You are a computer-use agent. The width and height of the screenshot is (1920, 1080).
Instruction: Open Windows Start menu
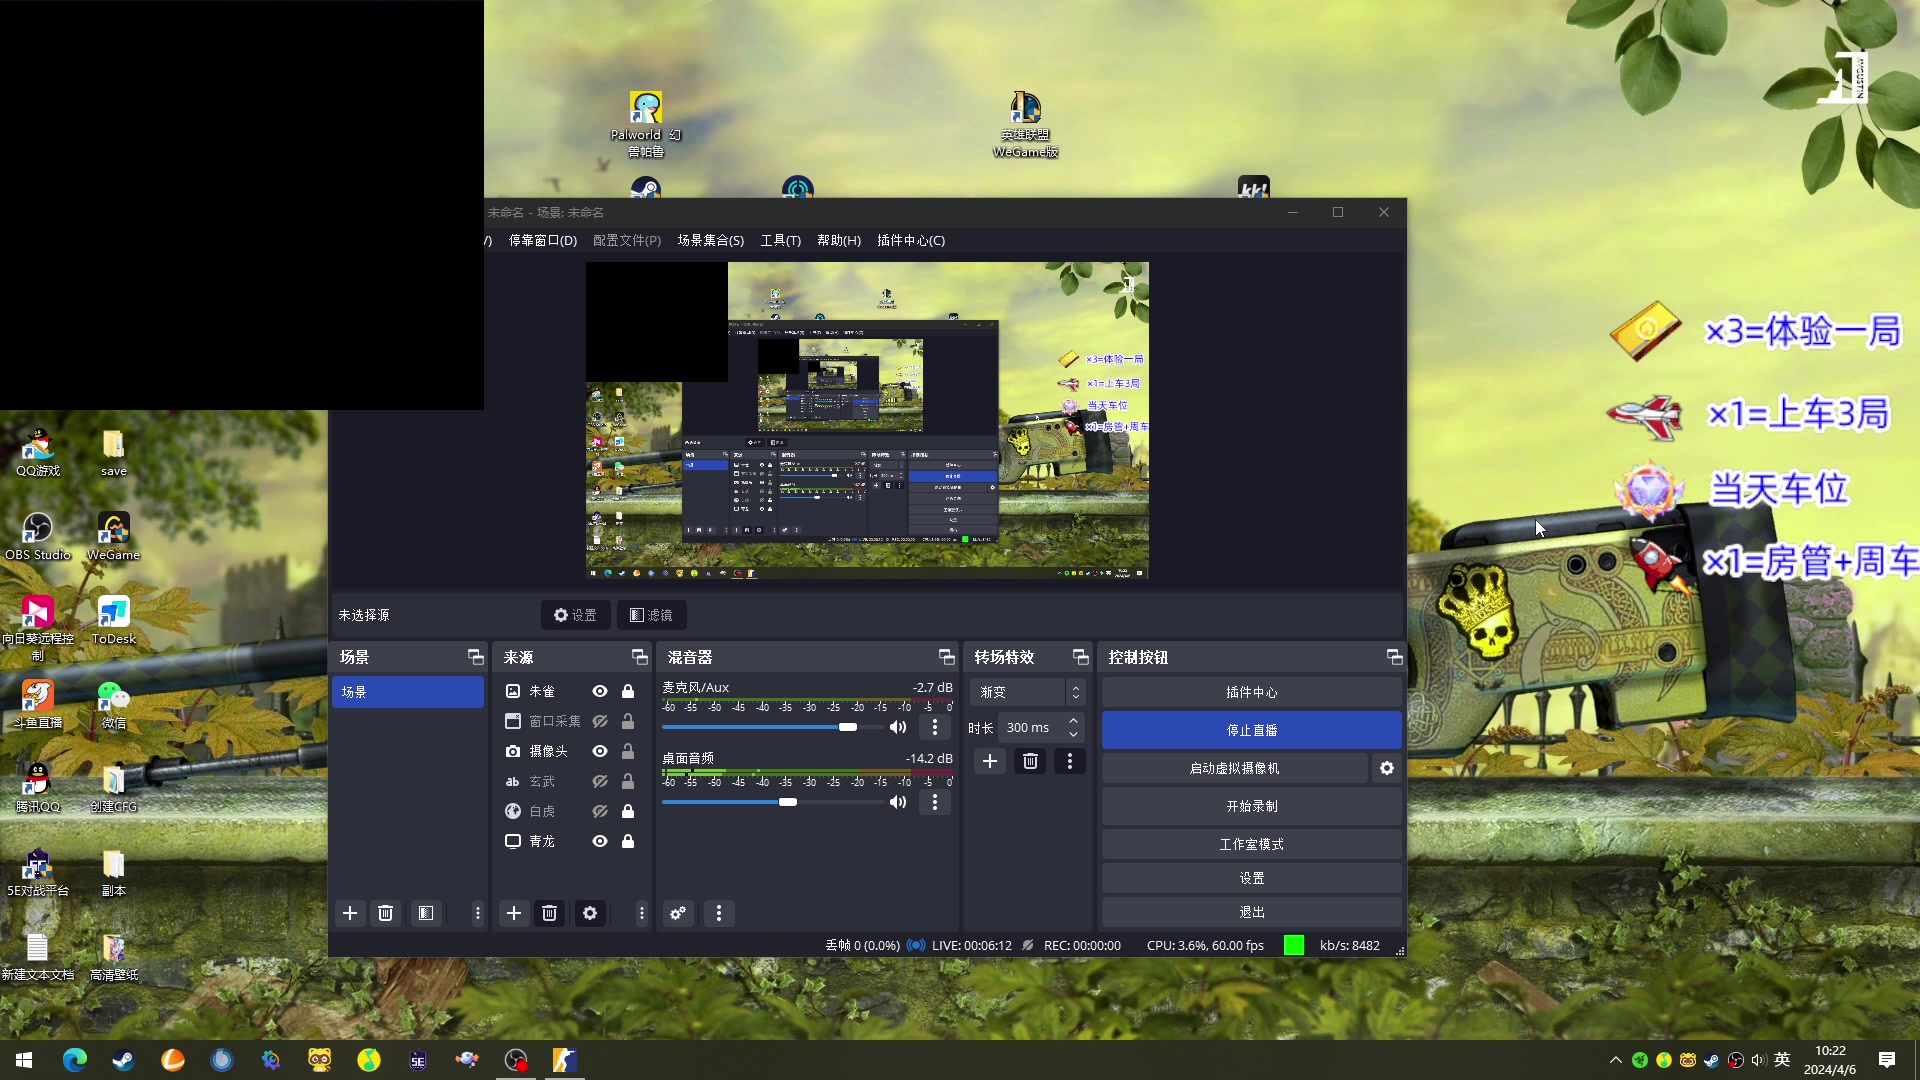point(24,1060)
